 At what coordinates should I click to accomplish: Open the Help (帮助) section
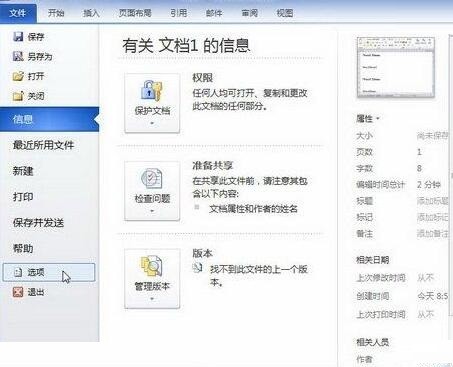pyautogui.click(x=23, y=248)
